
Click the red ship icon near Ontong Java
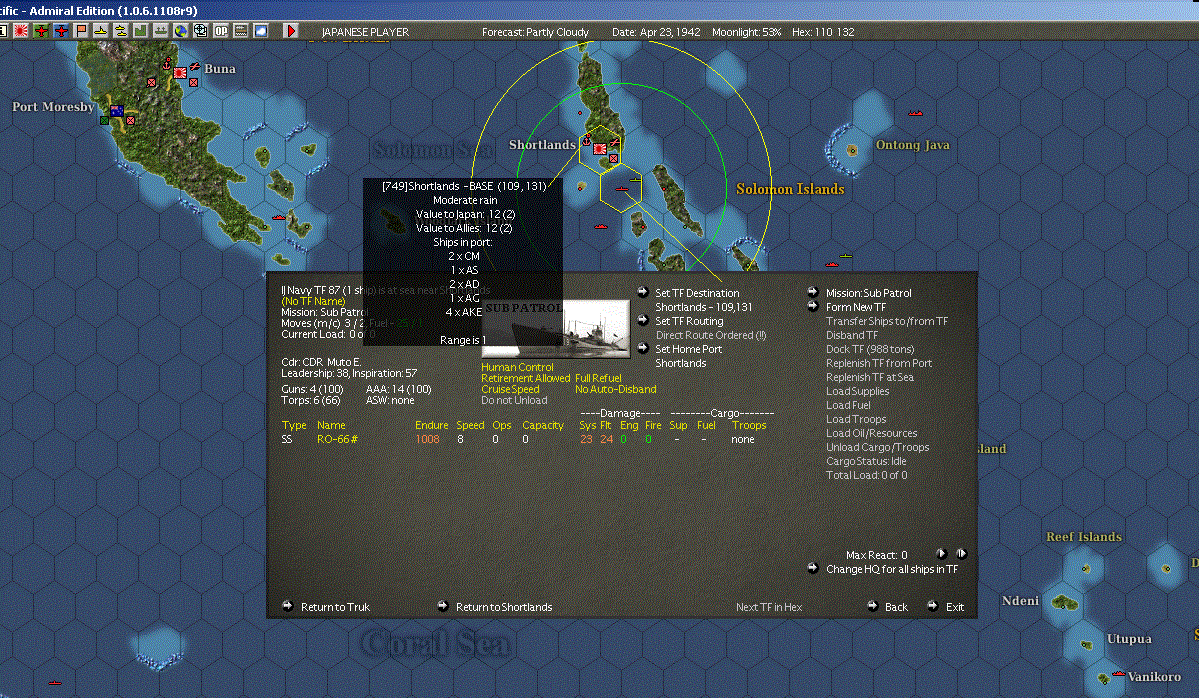pyautogui.click(x=915, y=113)
